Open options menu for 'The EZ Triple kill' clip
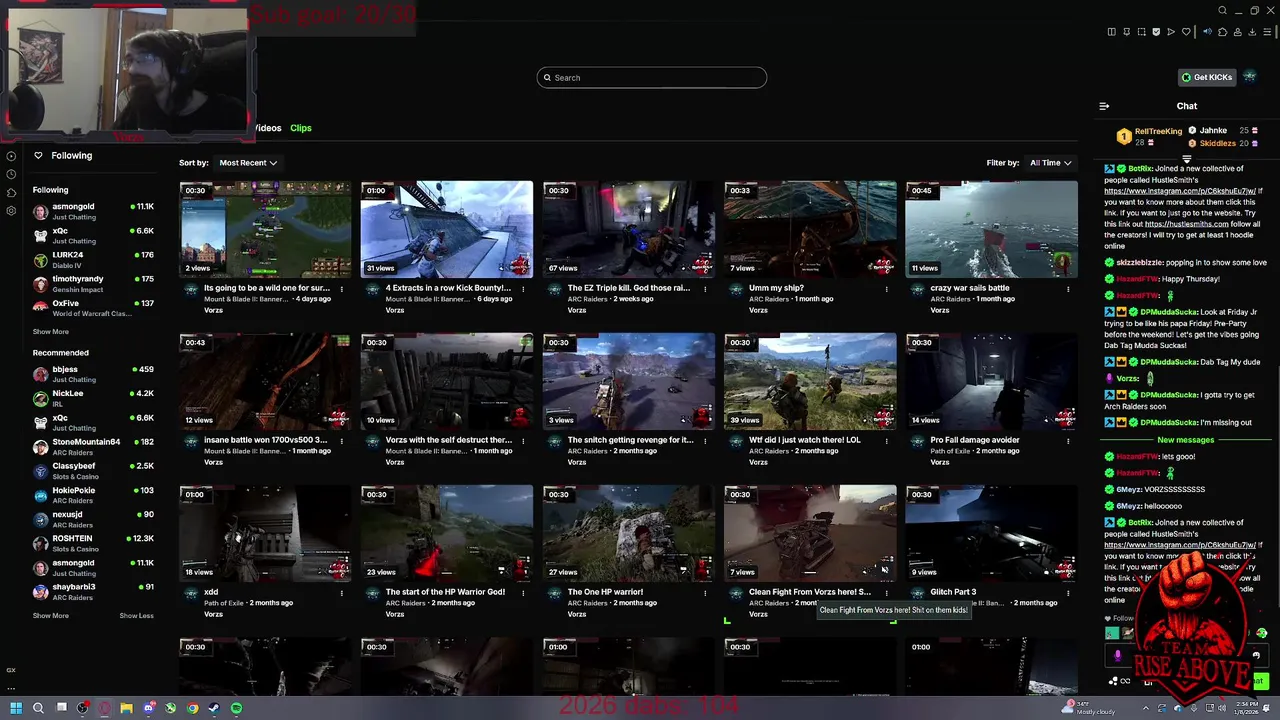The height and width of the screenshot is (720, 1280). click(x=704, y=289)
